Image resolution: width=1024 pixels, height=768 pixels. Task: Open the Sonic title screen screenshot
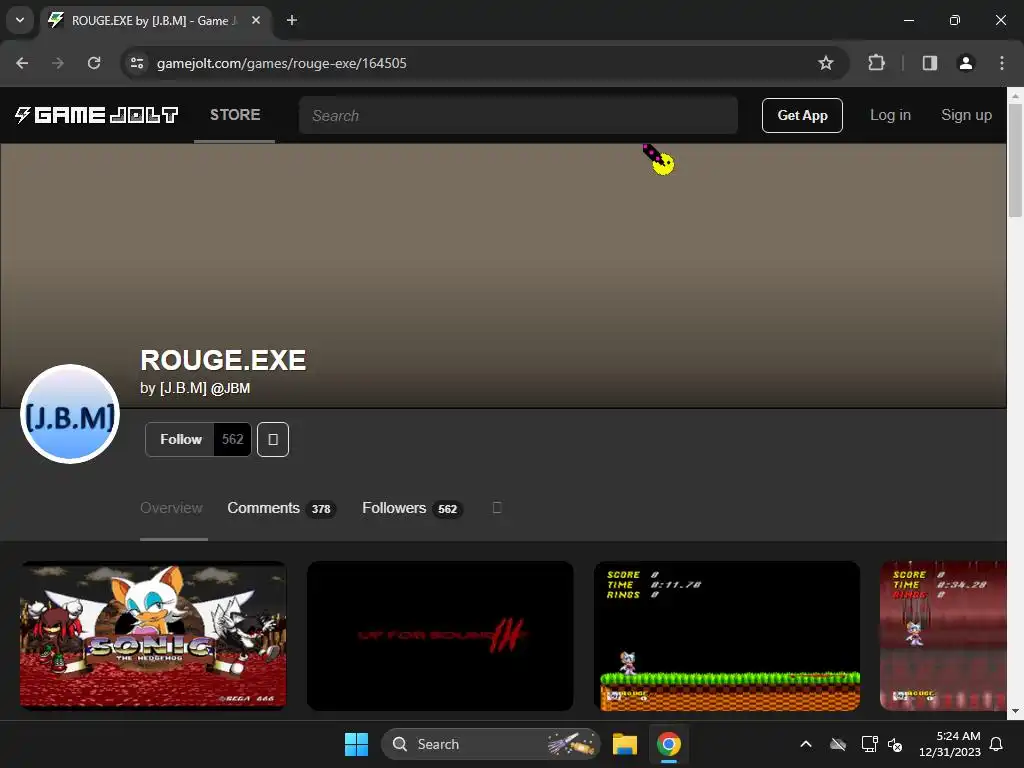pos(153,635)
